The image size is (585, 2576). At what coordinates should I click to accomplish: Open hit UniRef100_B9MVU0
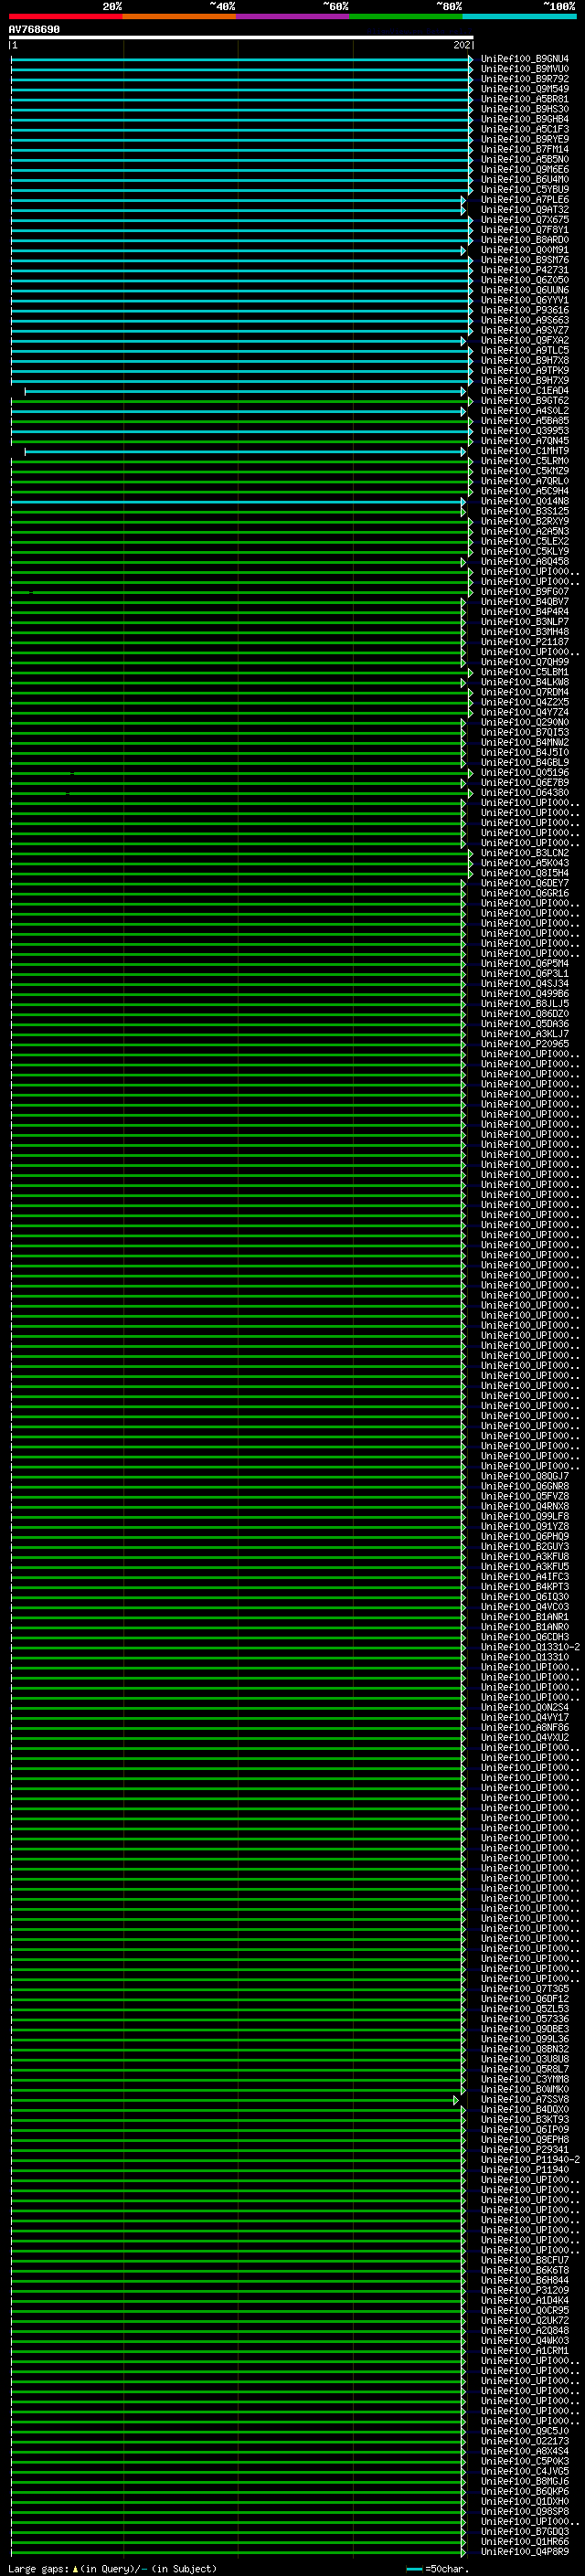click(525, 69)
